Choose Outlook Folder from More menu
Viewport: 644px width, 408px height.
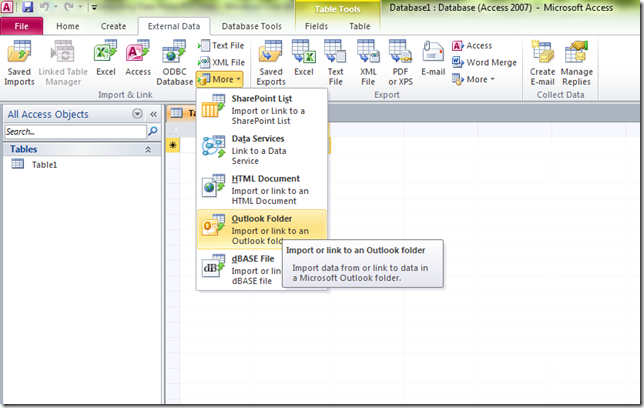point(262,229)
